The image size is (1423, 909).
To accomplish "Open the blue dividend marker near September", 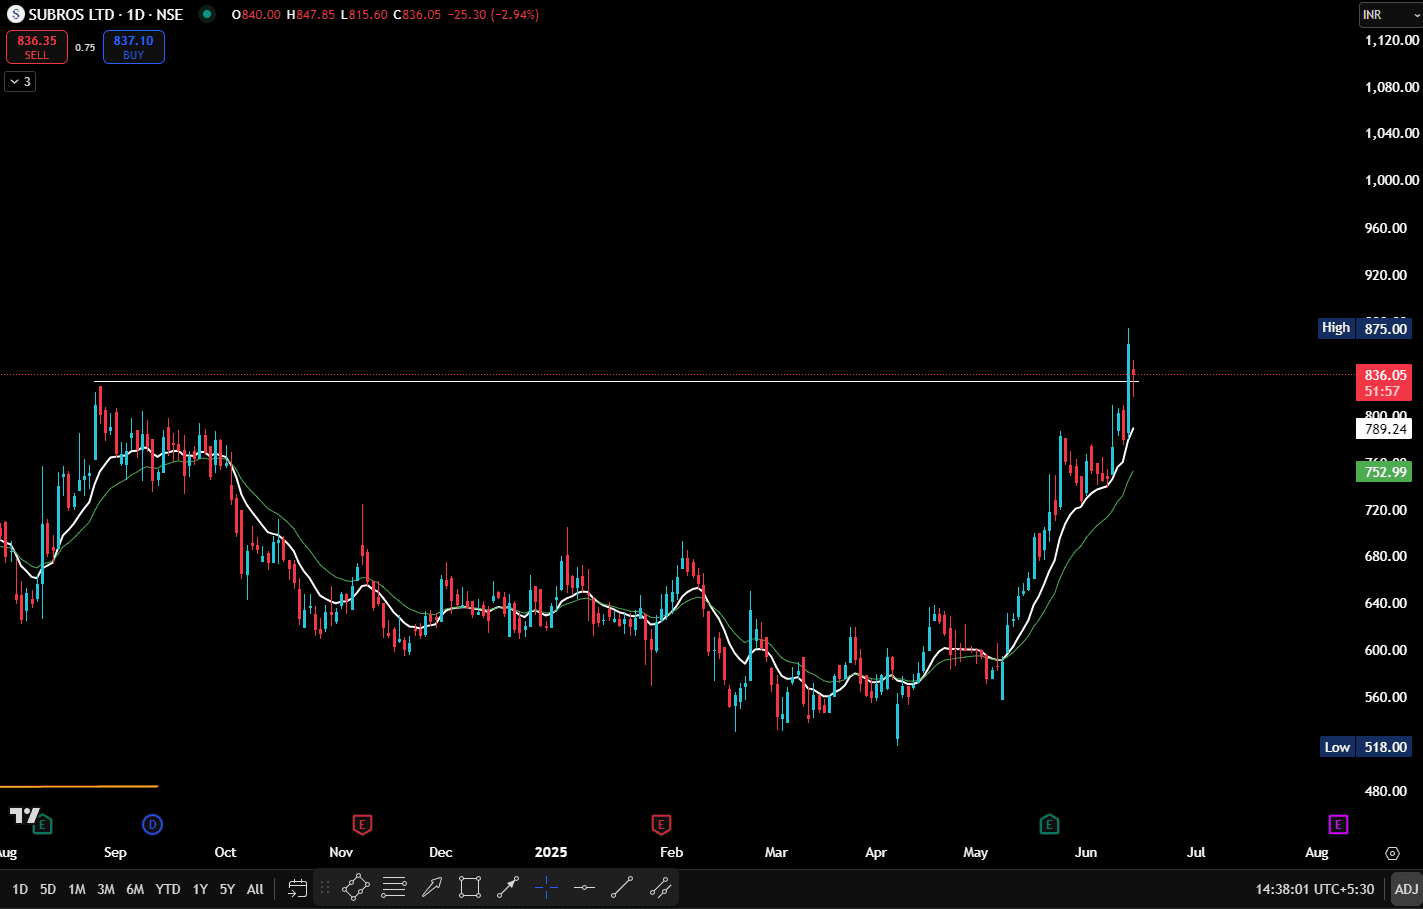I will click(x=152, y=824).
